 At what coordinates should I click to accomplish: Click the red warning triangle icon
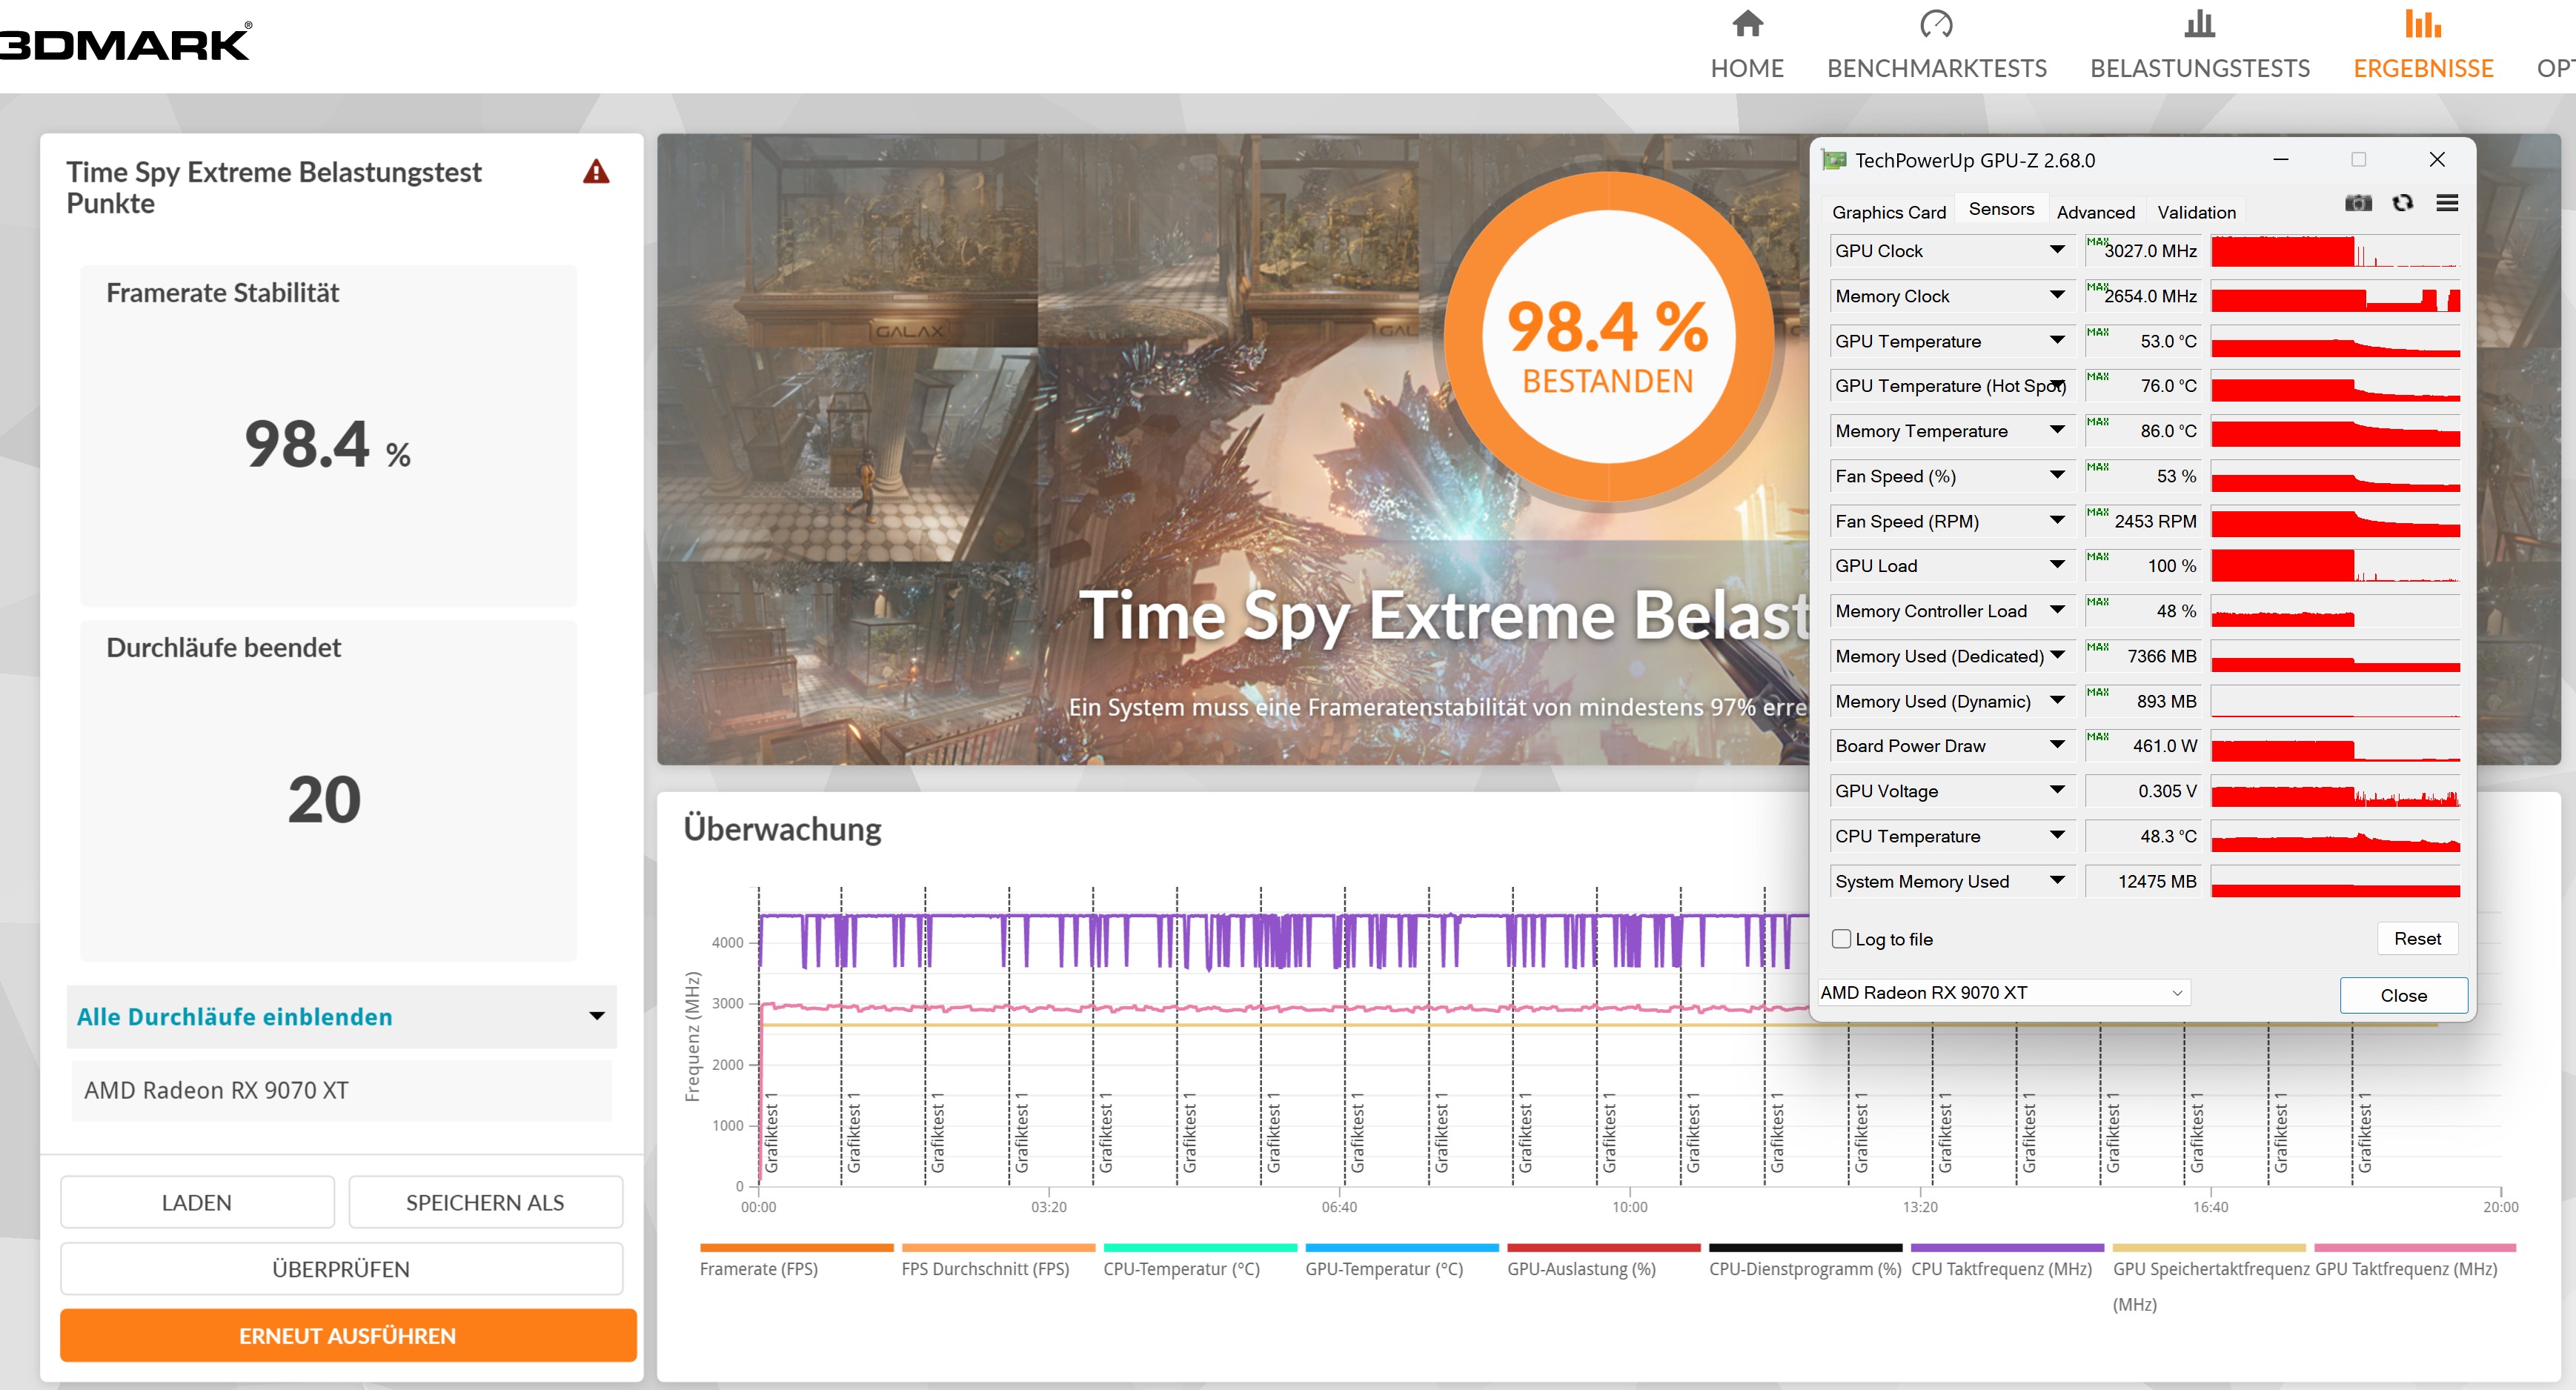click(596, 172)
